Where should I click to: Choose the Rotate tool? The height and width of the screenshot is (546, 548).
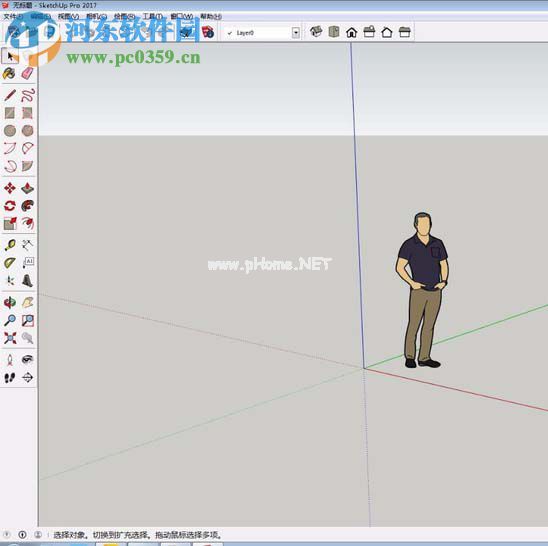tap(10, 206)
